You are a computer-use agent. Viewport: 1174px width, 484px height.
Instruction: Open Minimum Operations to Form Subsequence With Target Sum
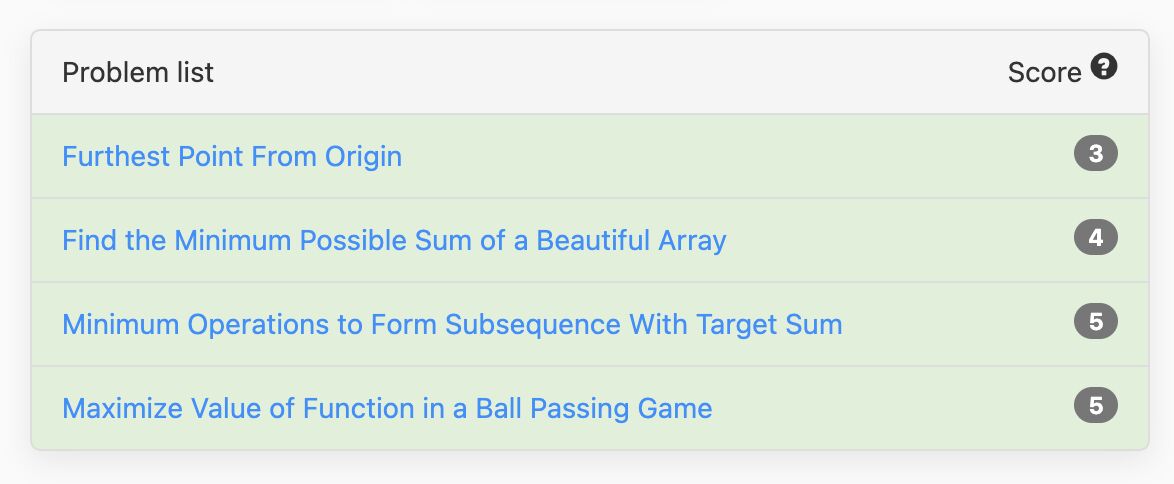tap(452, 324)
